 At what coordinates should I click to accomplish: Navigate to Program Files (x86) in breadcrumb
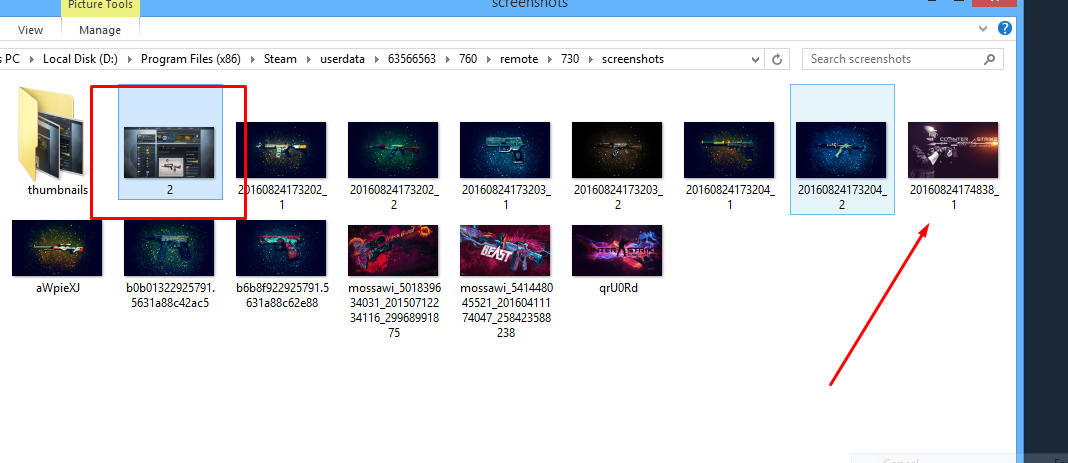(191, 59)
